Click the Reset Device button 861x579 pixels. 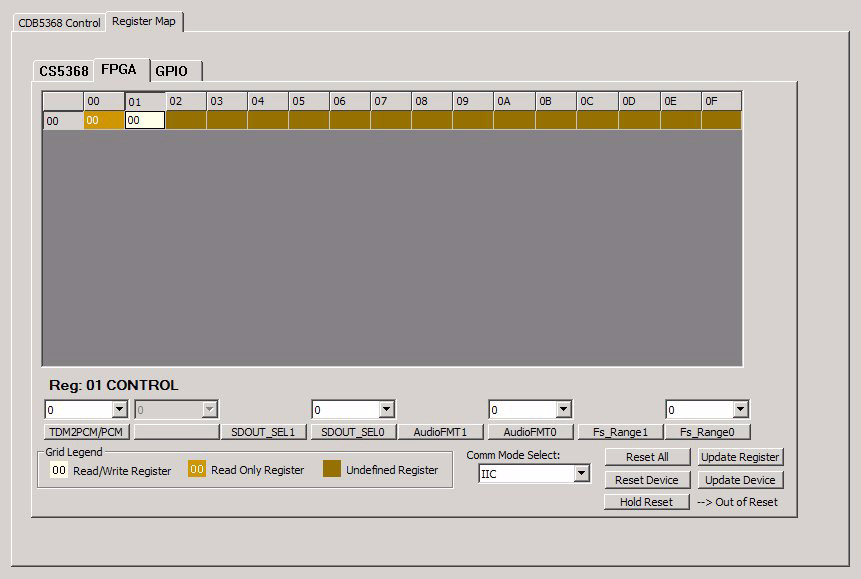point(647,480)
